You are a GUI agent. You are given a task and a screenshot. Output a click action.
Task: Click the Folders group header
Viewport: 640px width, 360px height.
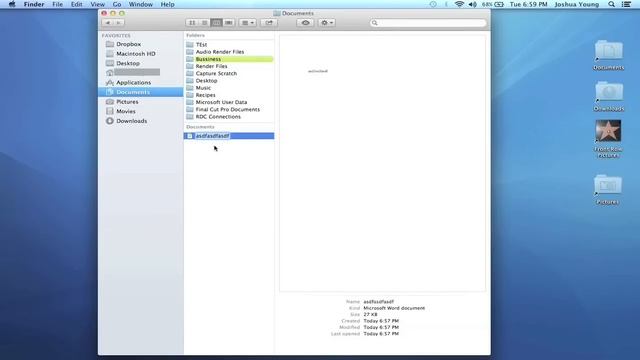(x=195, y=36)
